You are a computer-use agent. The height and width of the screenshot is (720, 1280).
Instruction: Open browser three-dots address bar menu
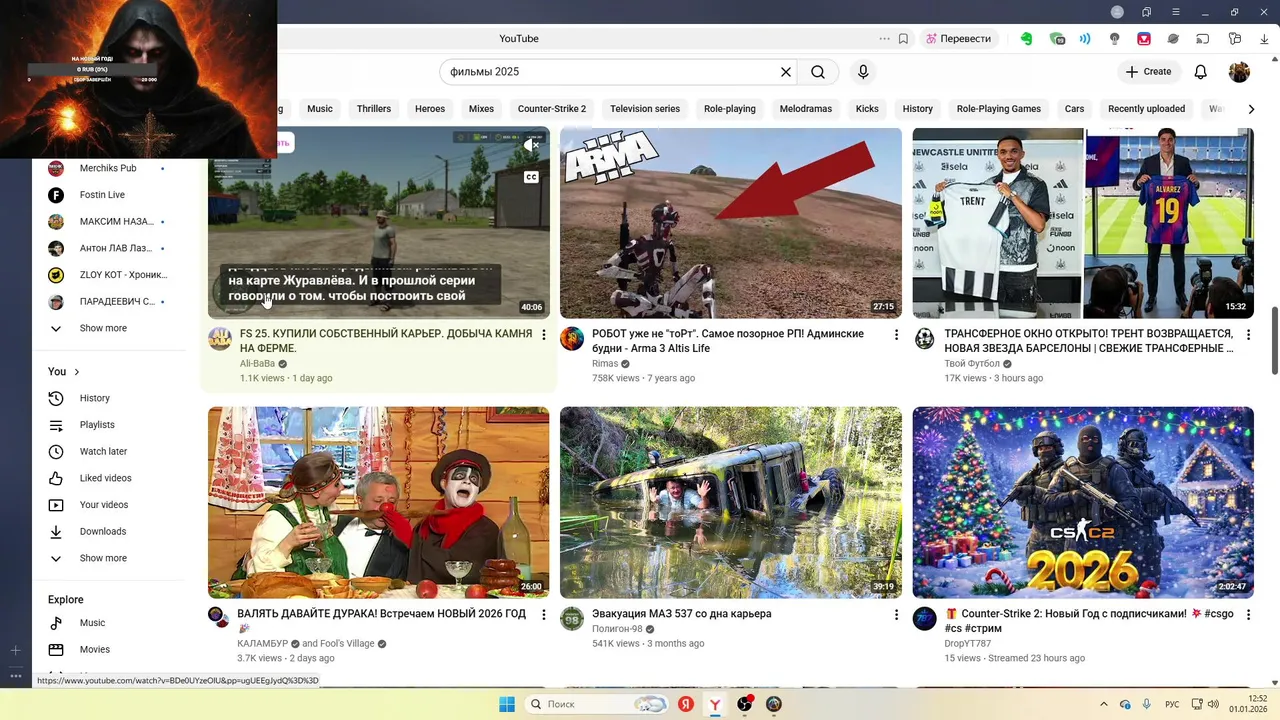[x=884, y=39]
